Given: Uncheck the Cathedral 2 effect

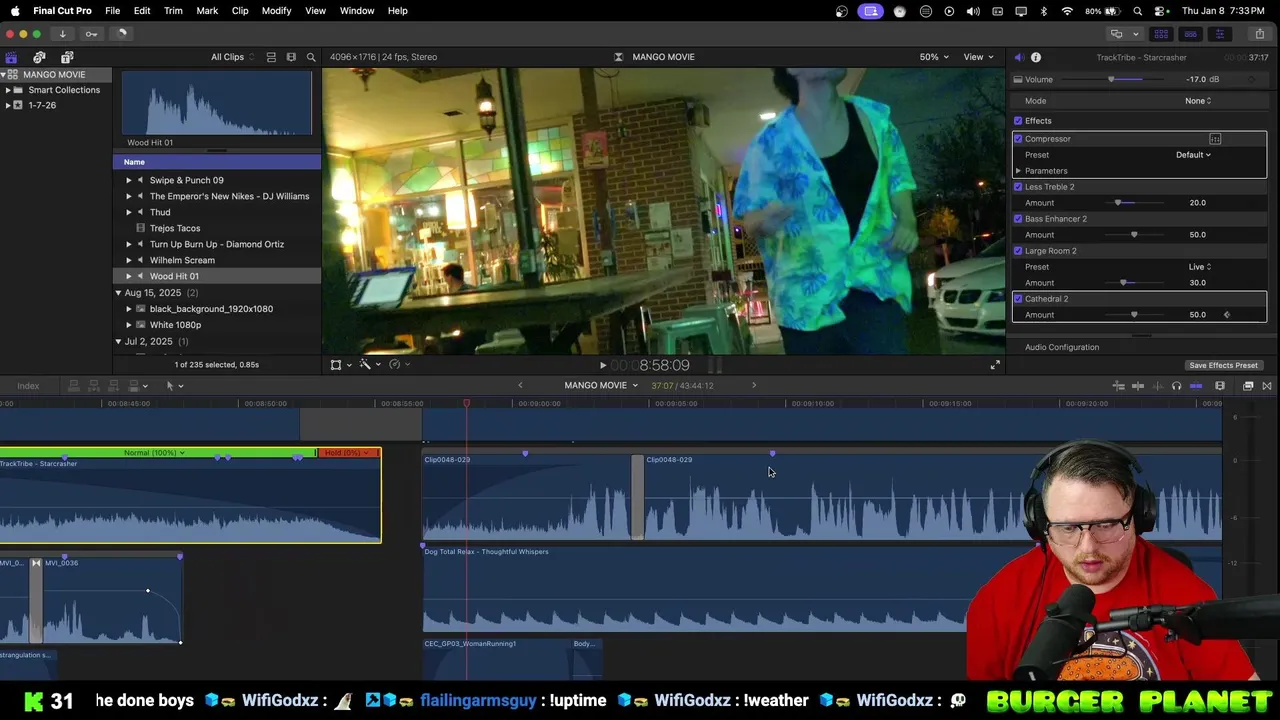Looking at the screenshot, I should 1018,299.
